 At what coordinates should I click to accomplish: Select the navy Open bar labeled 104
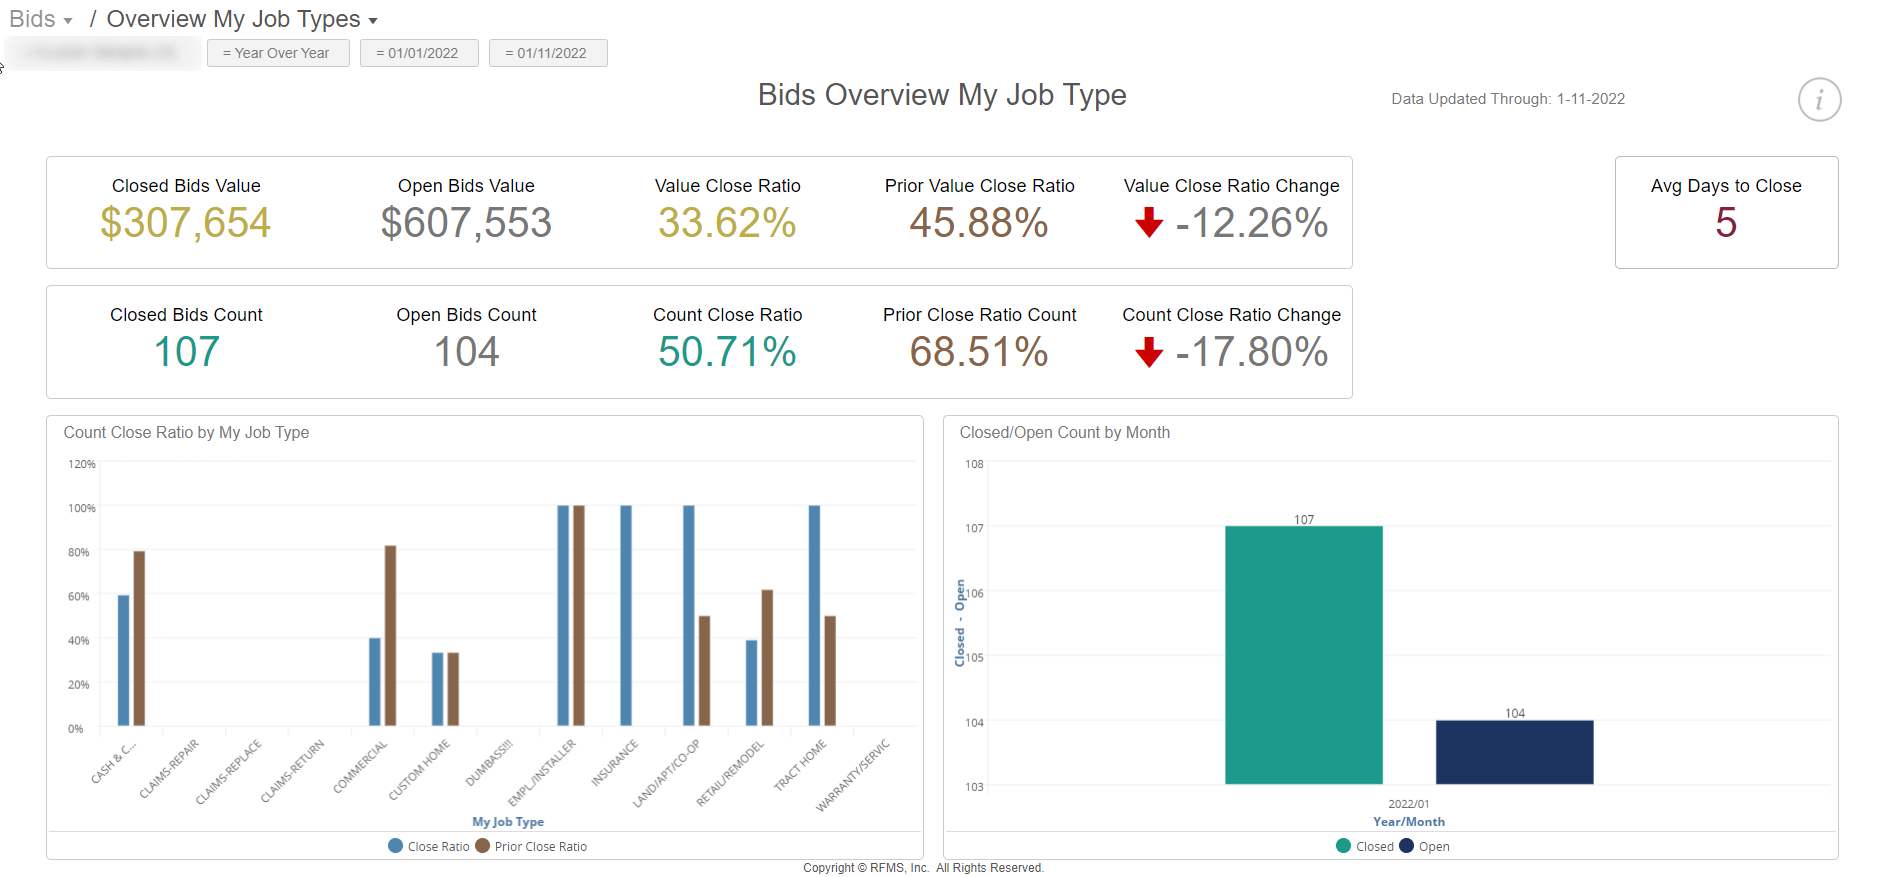1515,752
